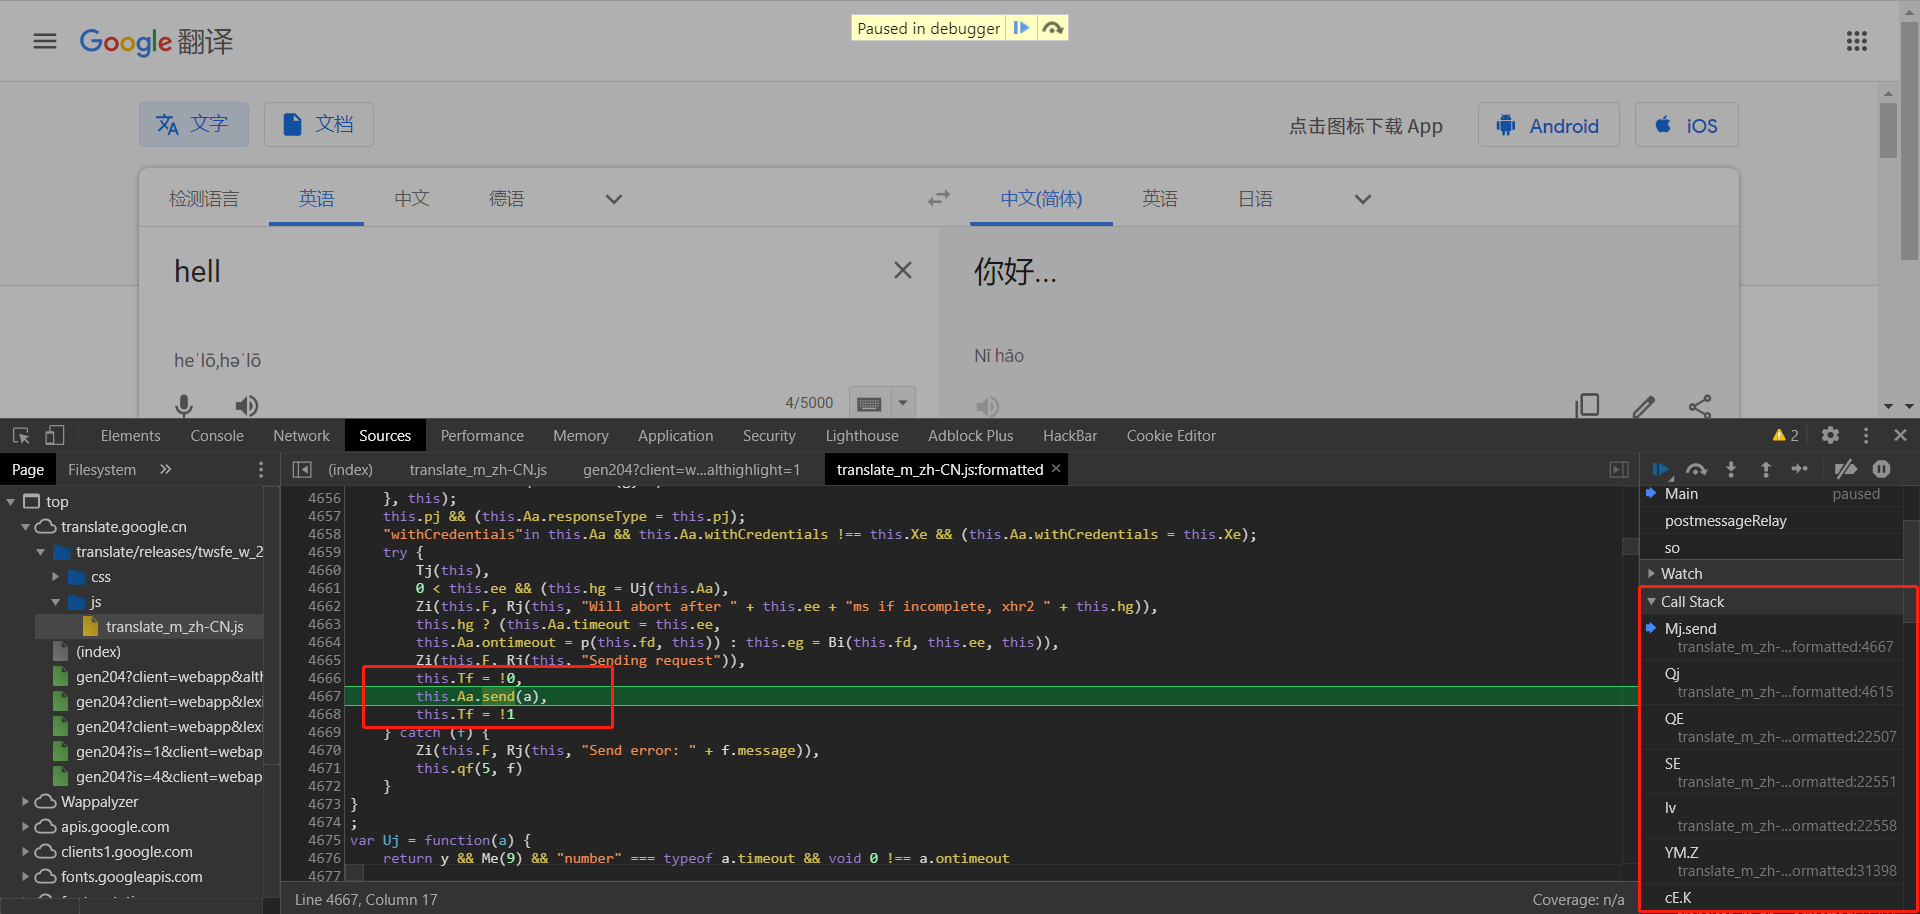Click line number 4667 gutter
The width and height of the screenshot is (1920, 914).
(324, 696)
